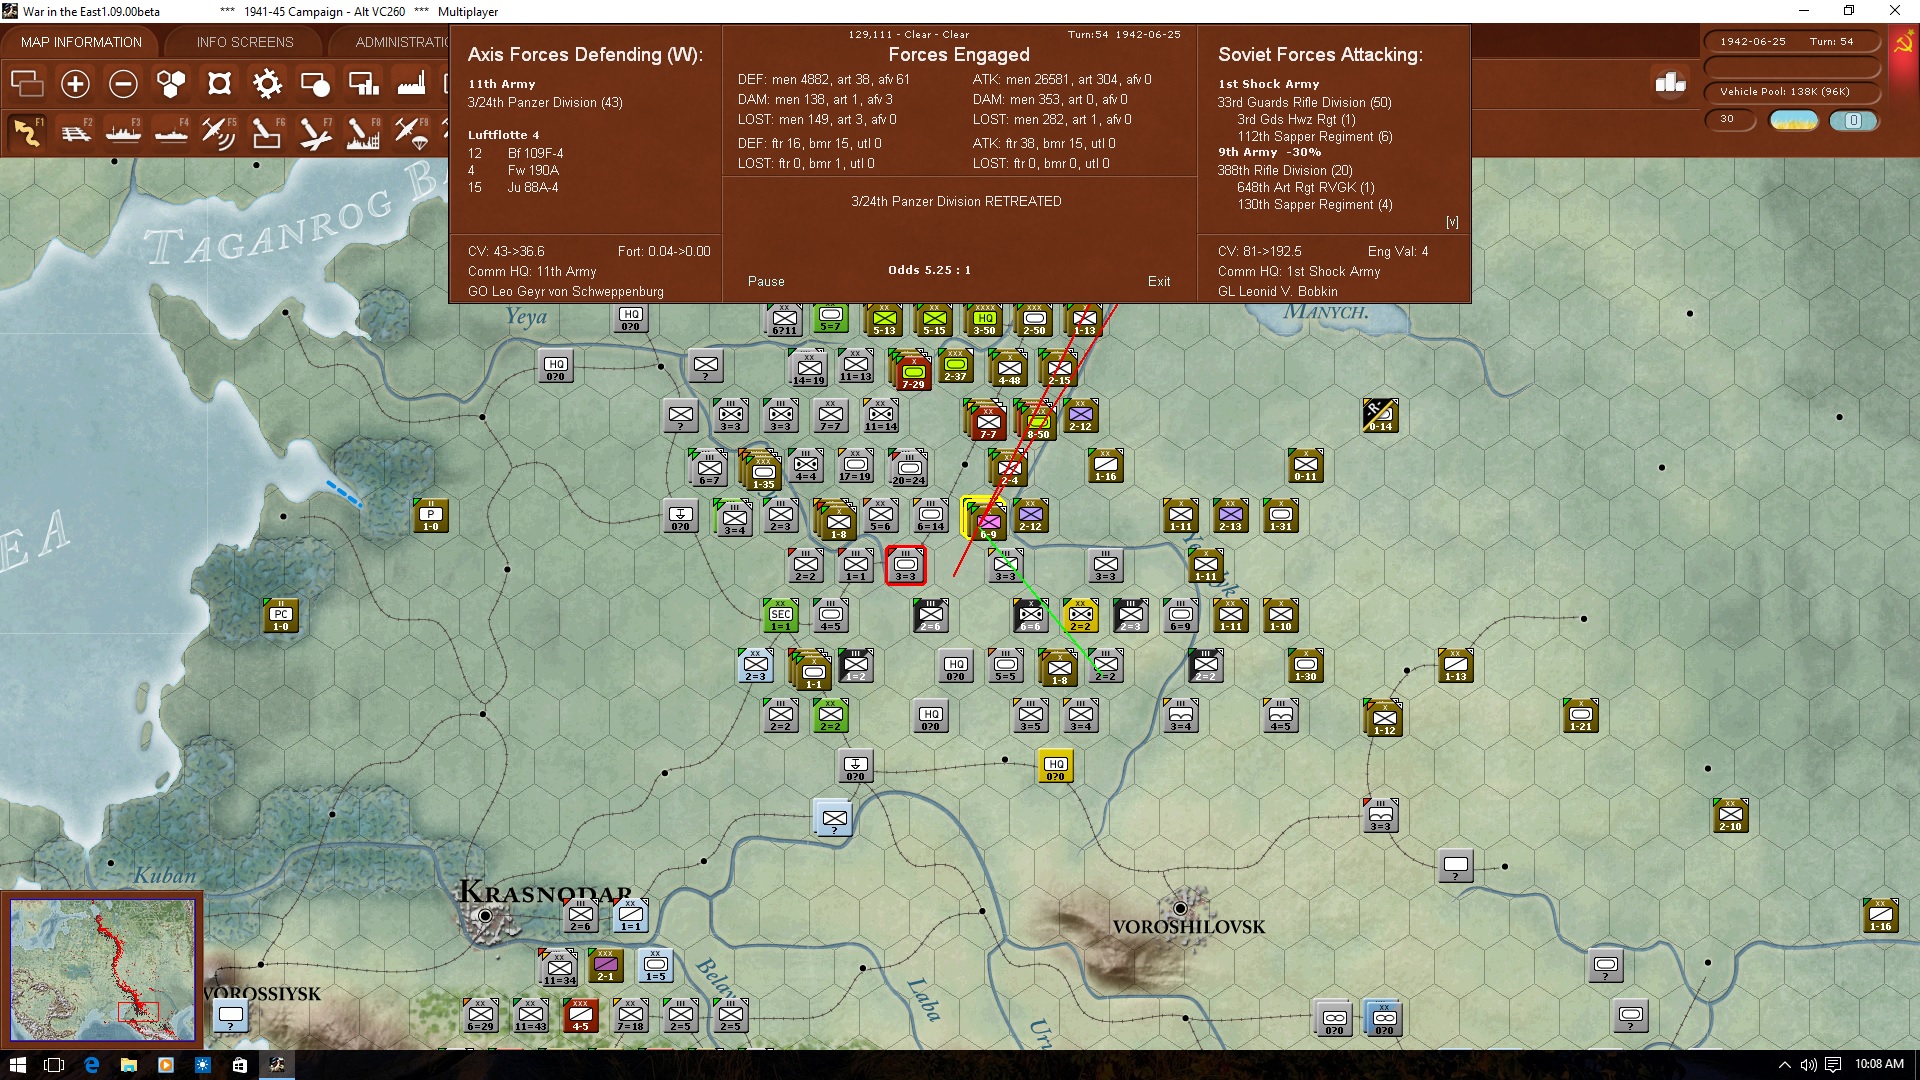Open File Explorer from the taskbar
1920x1080 pixels.
[129, 1064]
